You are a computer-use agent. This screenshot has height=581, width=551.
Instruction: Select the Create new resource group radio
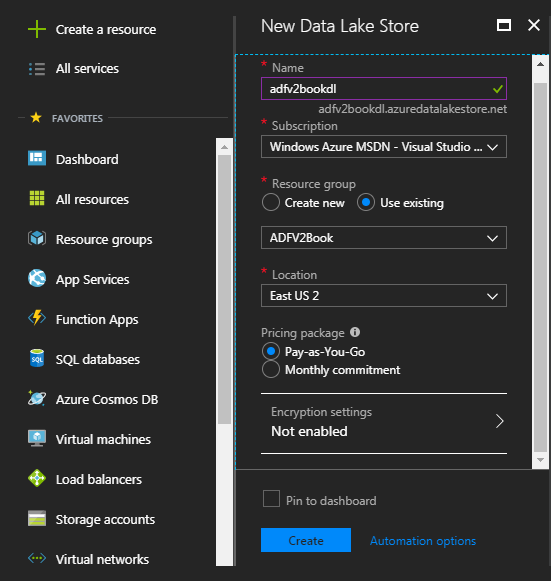point(270,202)
